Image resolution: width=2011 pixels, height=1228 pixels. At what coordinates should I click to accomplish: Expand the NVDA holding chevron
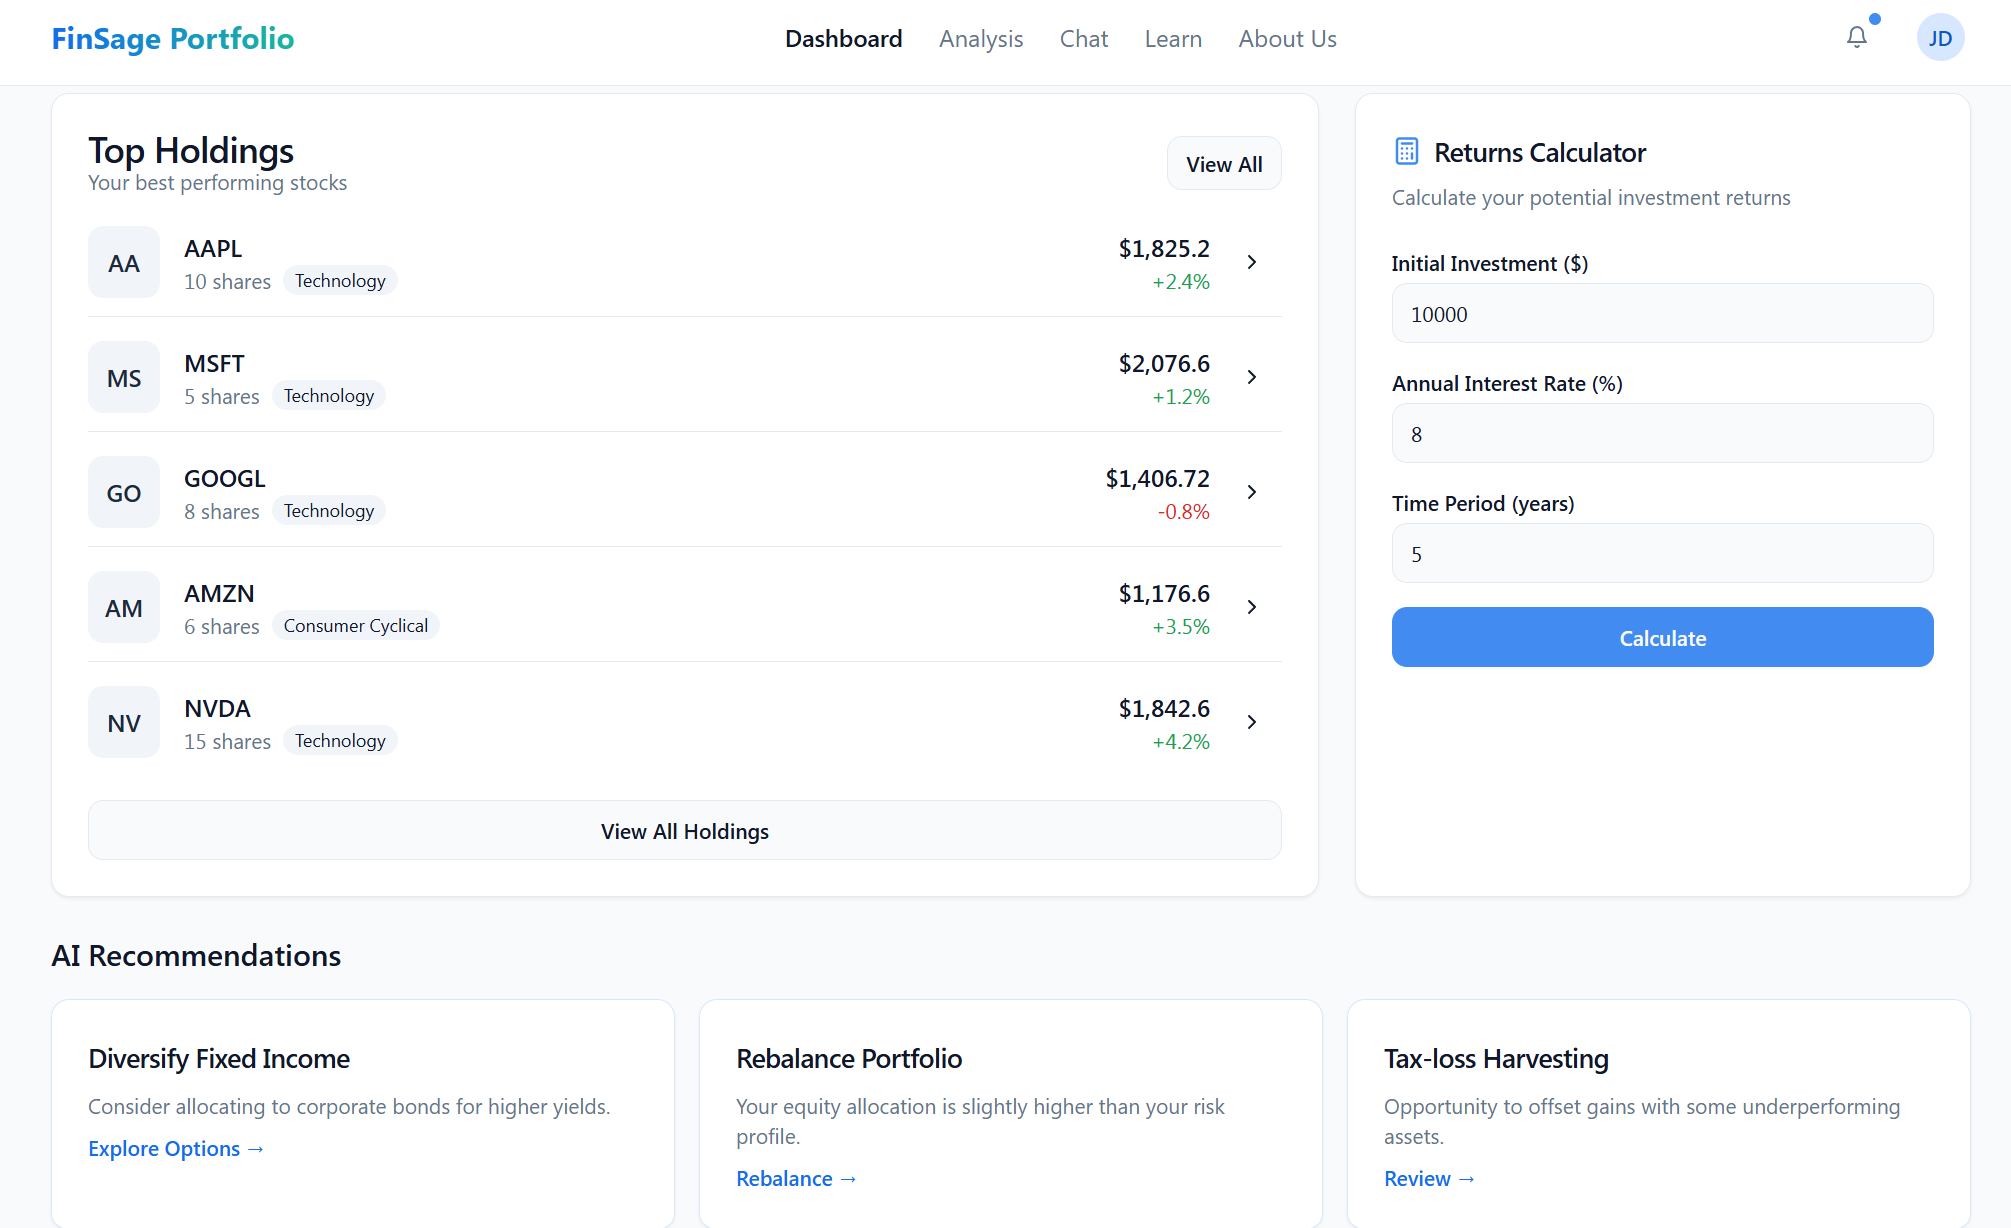tap(1251, 722)
